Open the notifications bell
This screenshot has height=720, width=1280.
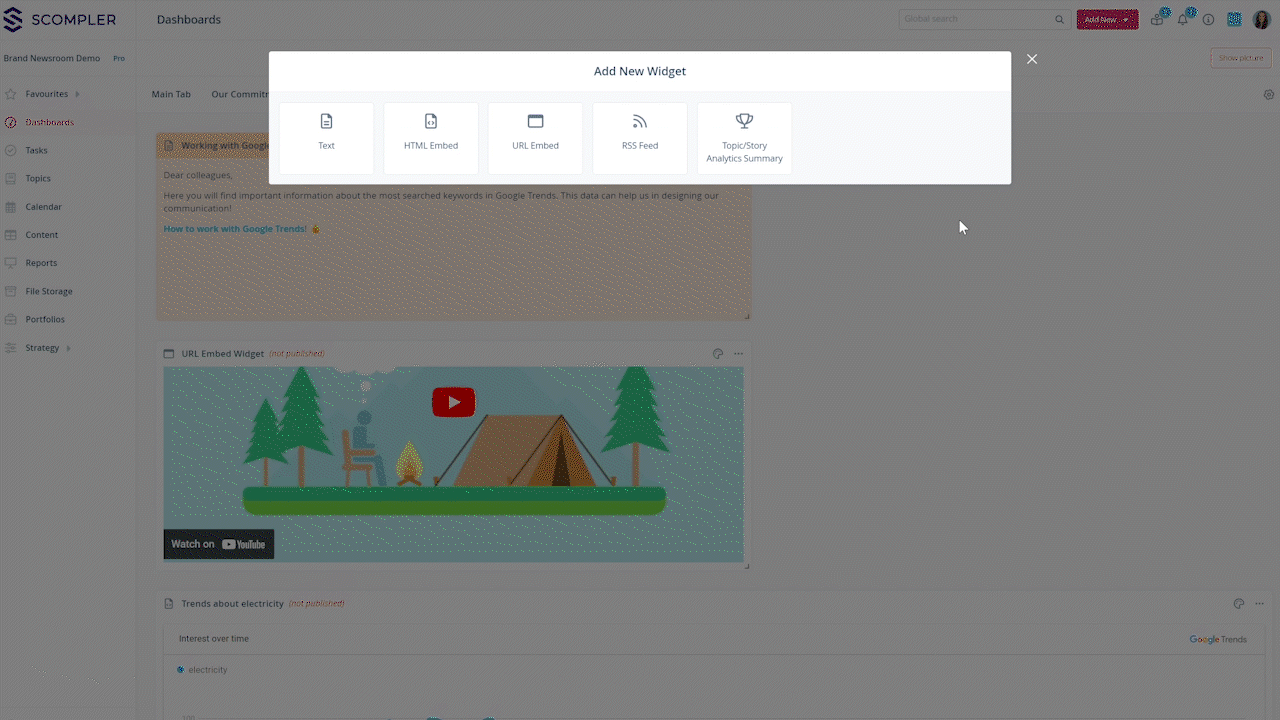point(1183,20)
